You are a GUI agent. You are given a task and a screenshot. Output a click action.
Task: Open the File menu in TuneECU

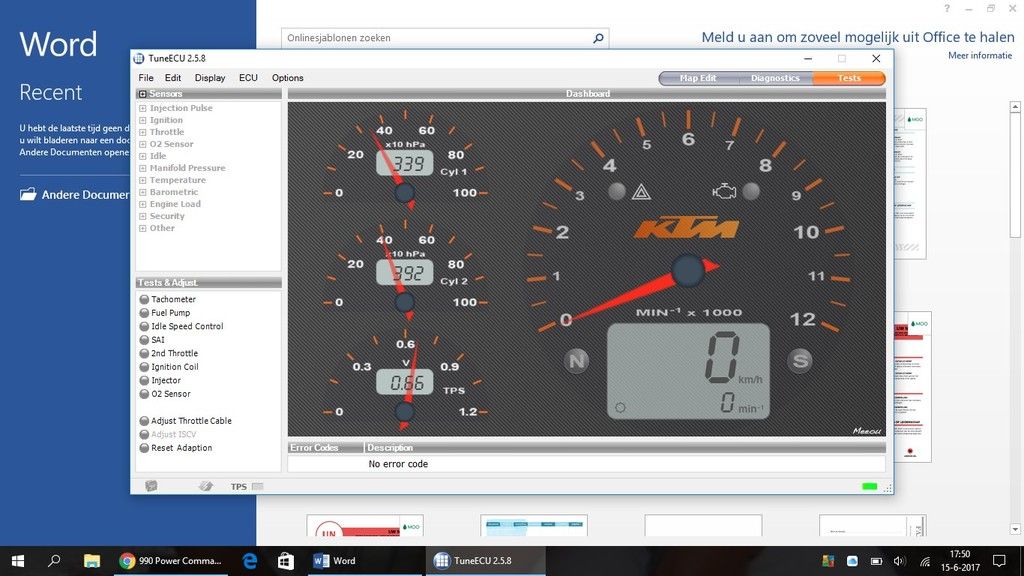[146, 78]
